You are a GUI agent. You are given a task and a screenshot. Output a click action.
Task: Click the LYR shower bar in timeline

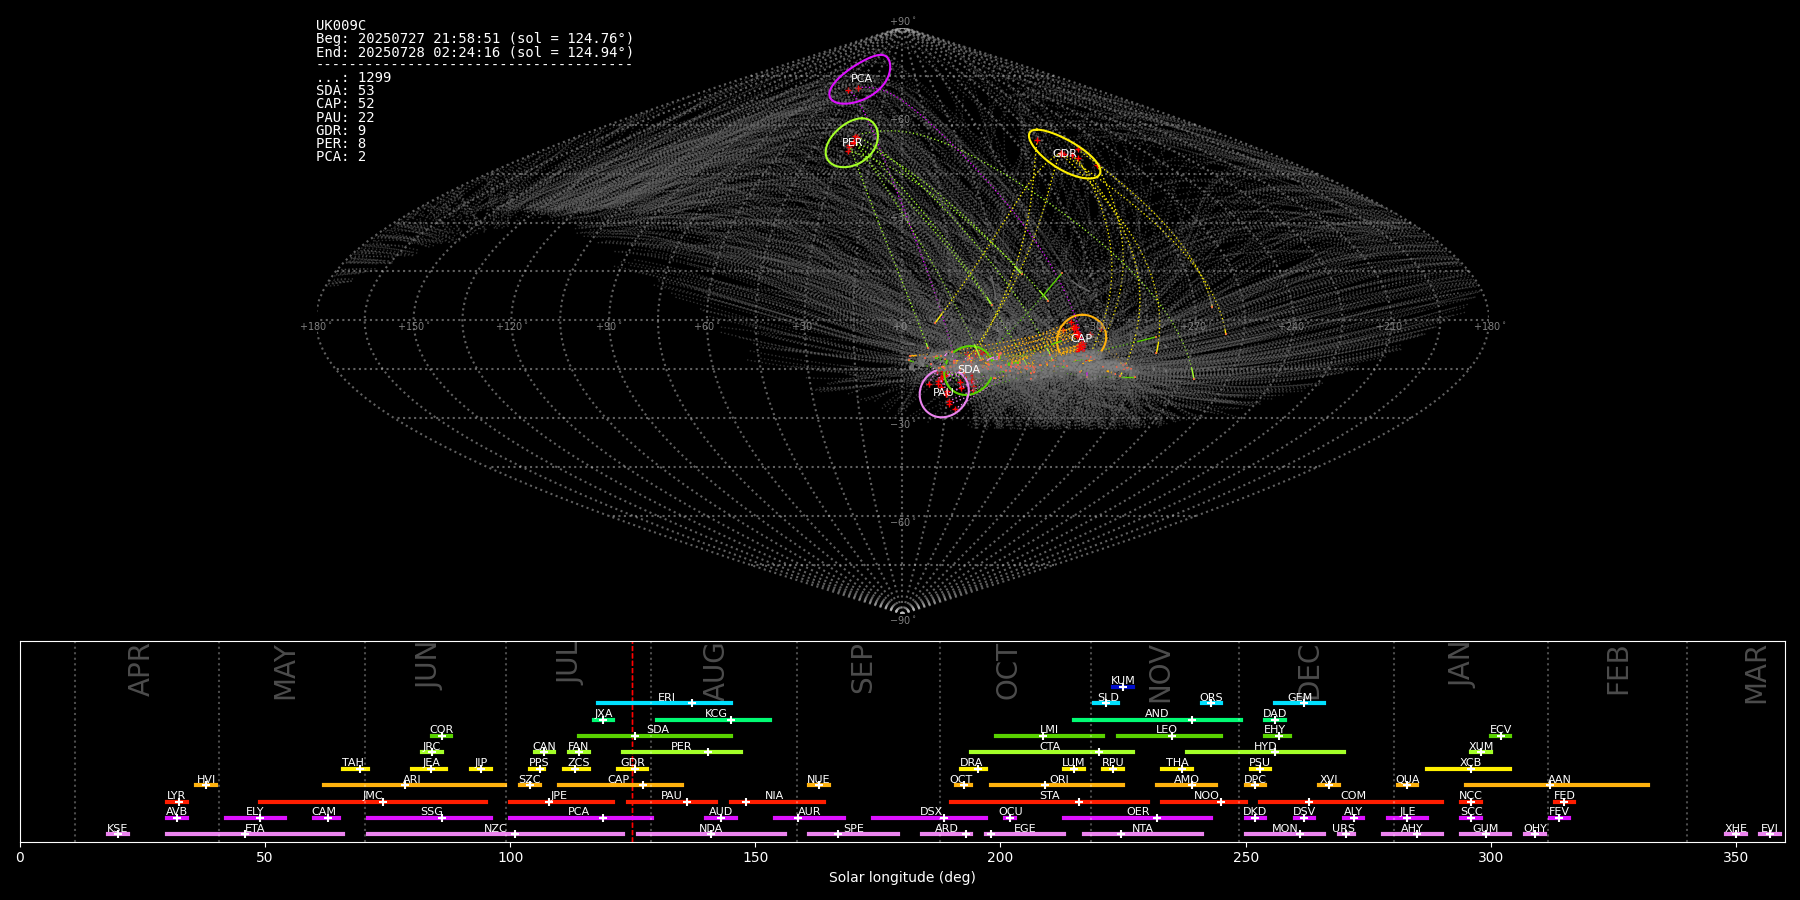pyautogui.click(x=177, y=801)
